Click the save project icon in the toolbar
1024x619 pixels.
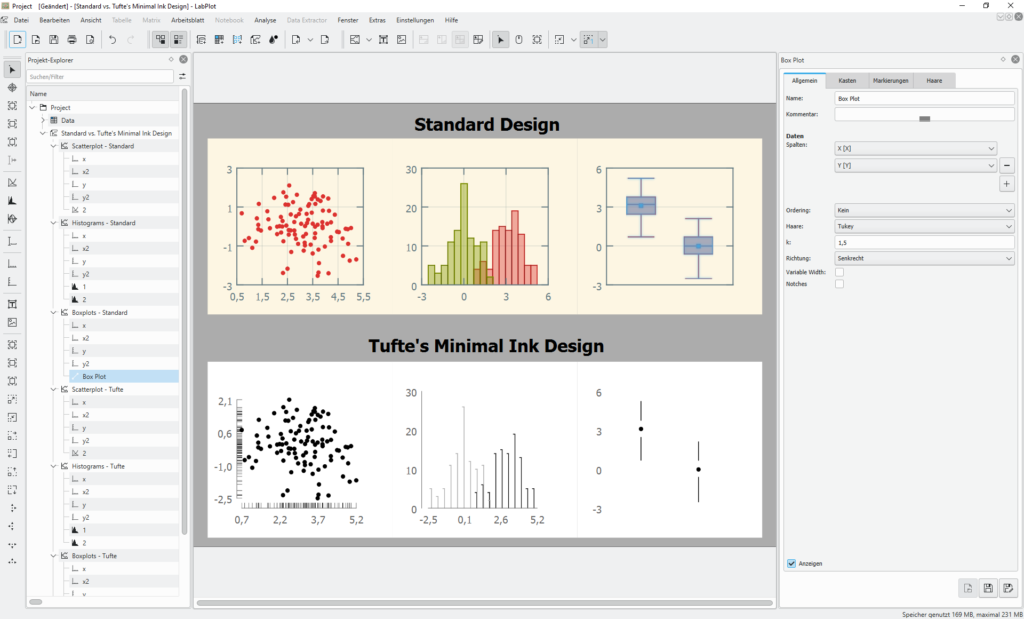coord(54,40)
